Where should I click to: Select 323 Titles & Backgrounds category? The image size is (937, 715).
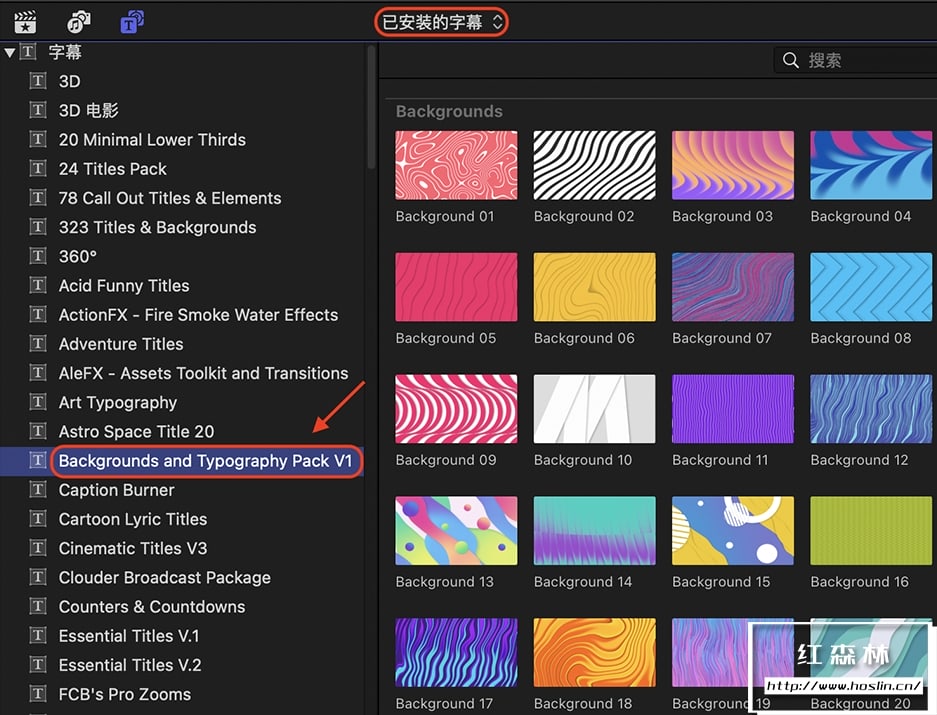coord(157,228)
